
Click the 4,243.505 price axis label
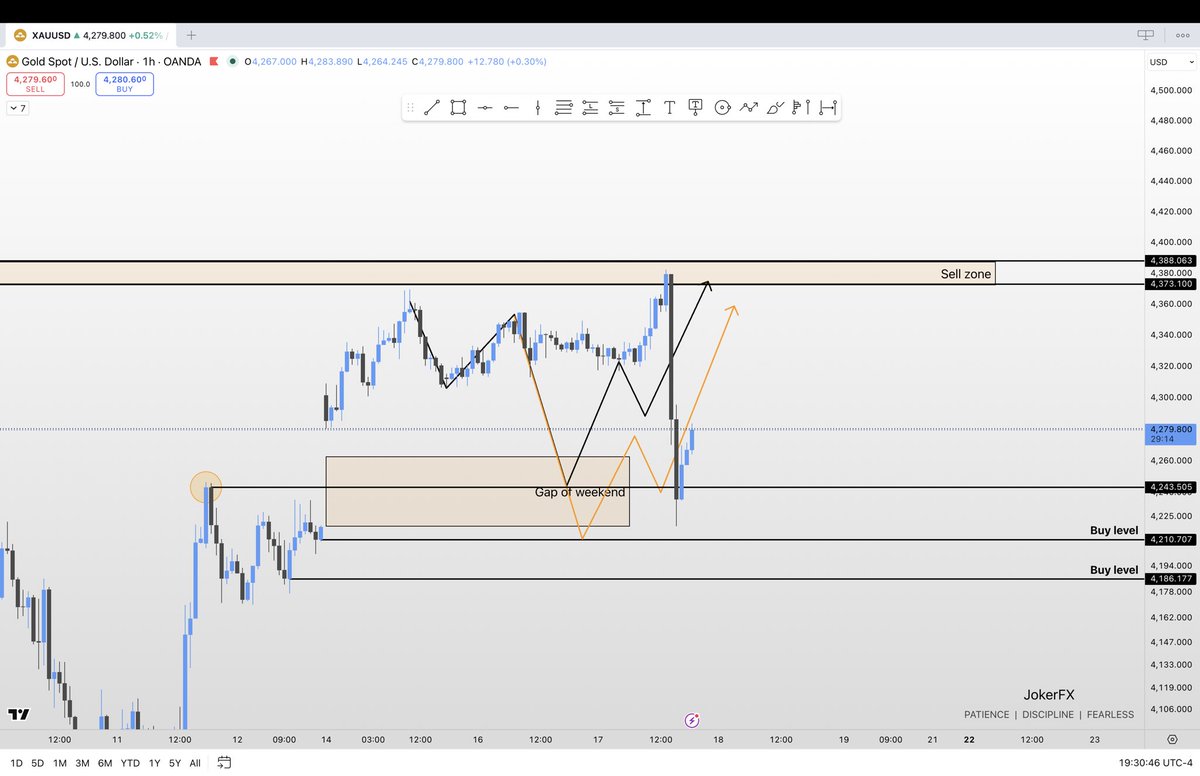pyautogui.click(x=1171, y=487)
